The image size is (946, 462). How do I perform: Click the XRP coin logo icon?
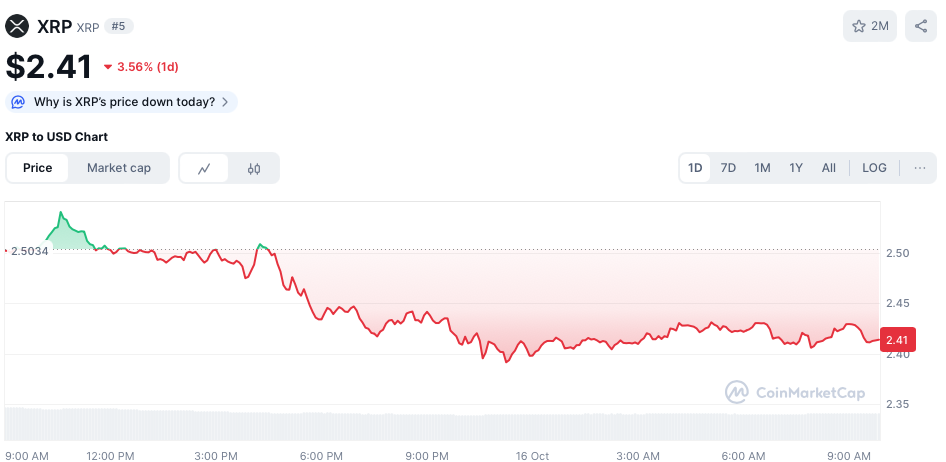click(x=18, y=26)
